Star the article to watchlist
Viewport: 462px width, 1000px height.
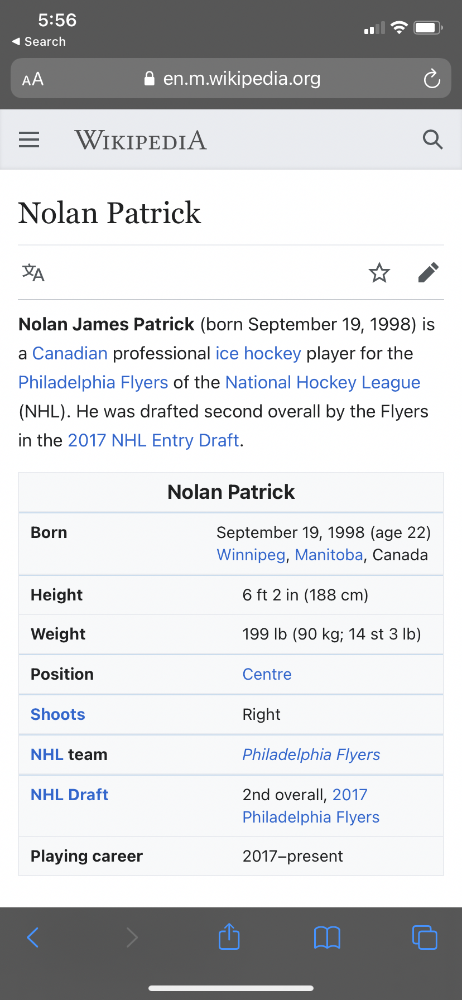379,273
